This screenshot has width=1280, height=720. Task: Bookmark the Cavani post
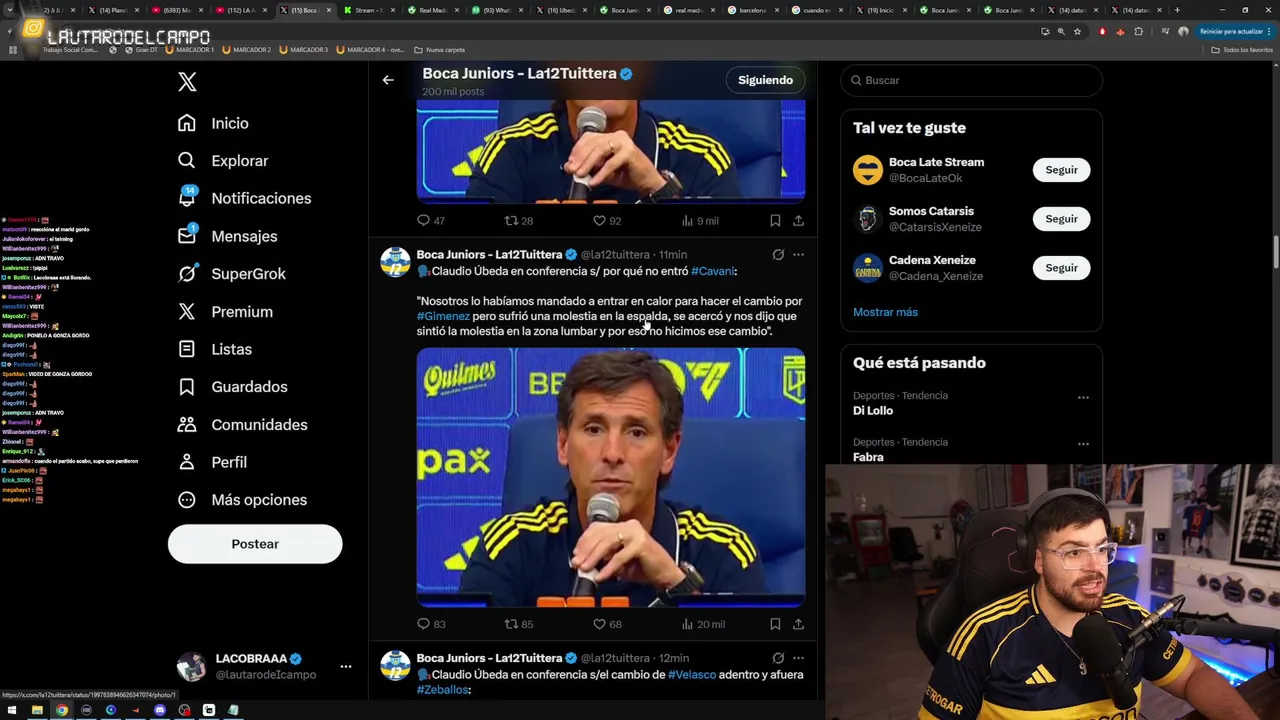click(x=775, y=624)
